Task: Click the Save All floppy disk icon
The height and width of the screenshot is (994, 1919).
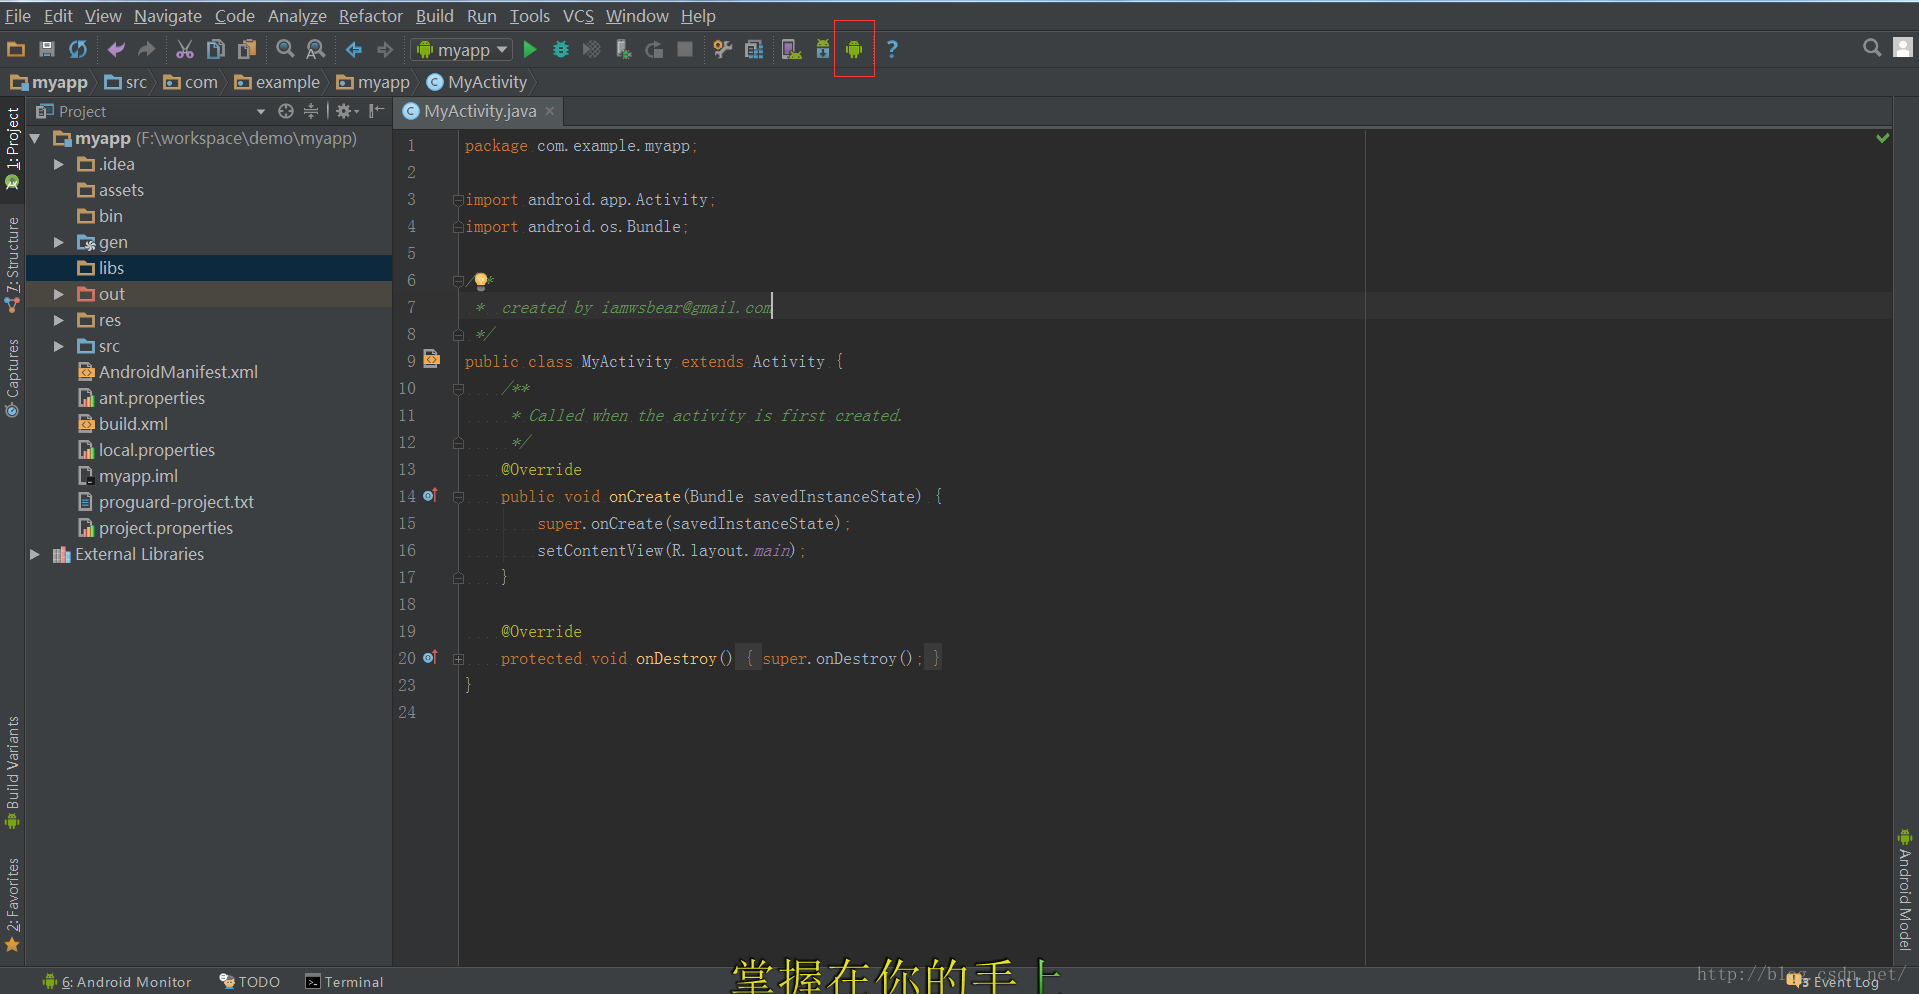Action: point(46,49)
